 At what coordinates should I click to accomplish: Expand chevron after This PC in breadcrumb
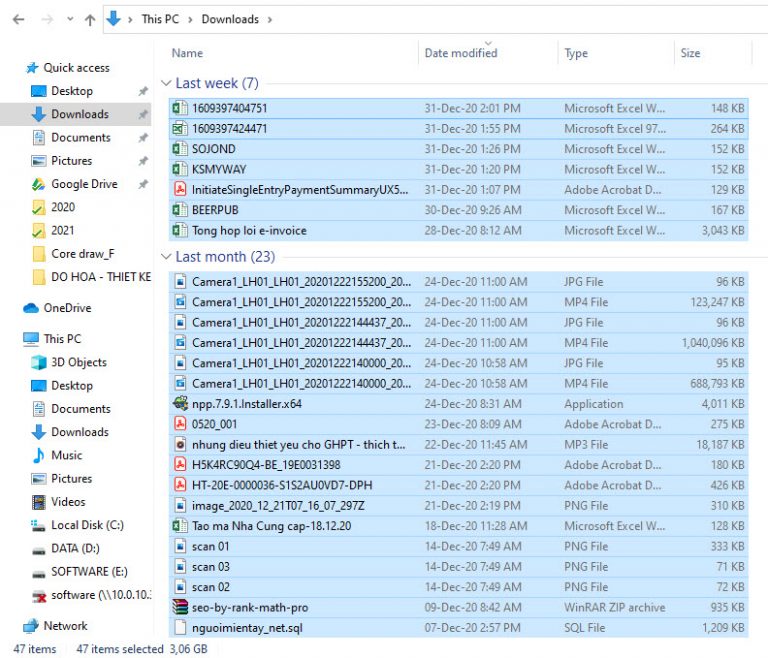191,20
